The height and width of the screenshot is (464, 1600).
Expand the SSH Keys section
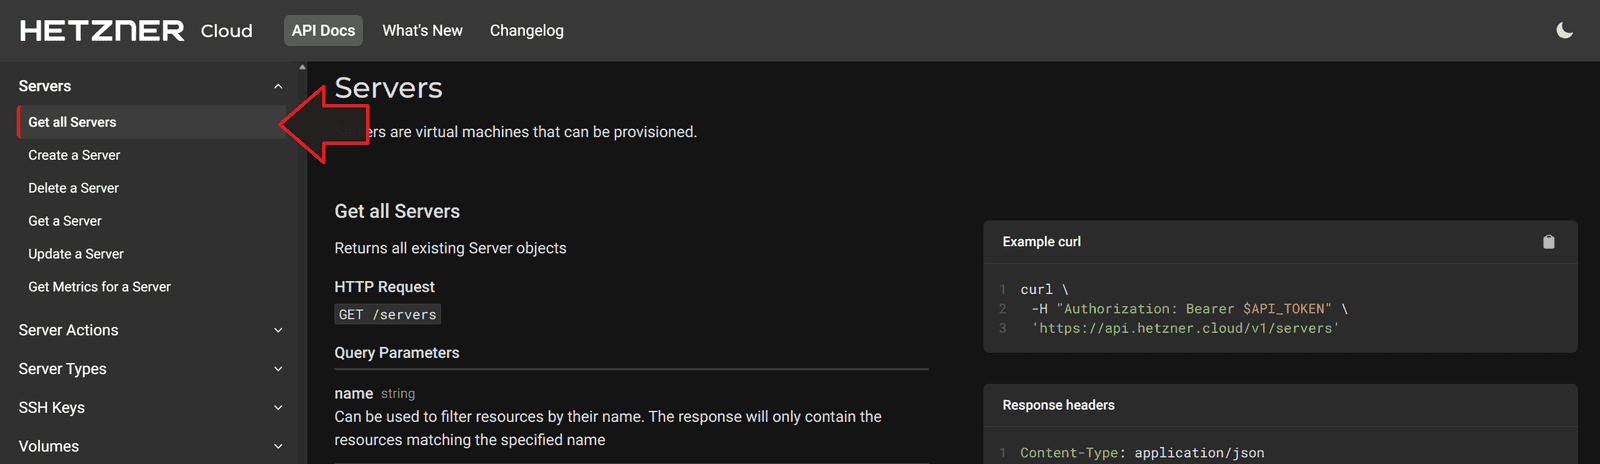tap(278, 408)
